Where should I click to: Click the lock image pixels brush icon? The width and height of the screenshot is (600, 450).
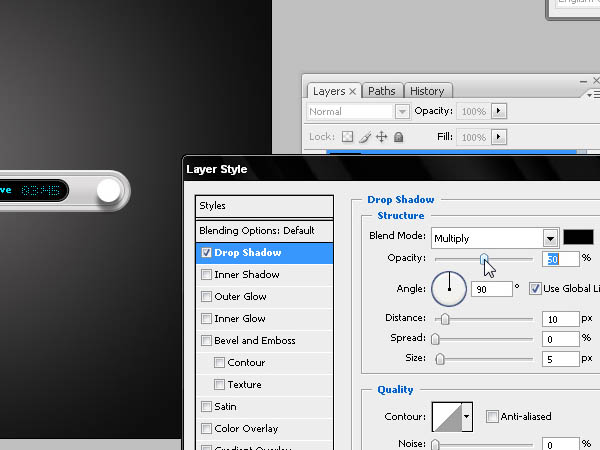(365, 137)
